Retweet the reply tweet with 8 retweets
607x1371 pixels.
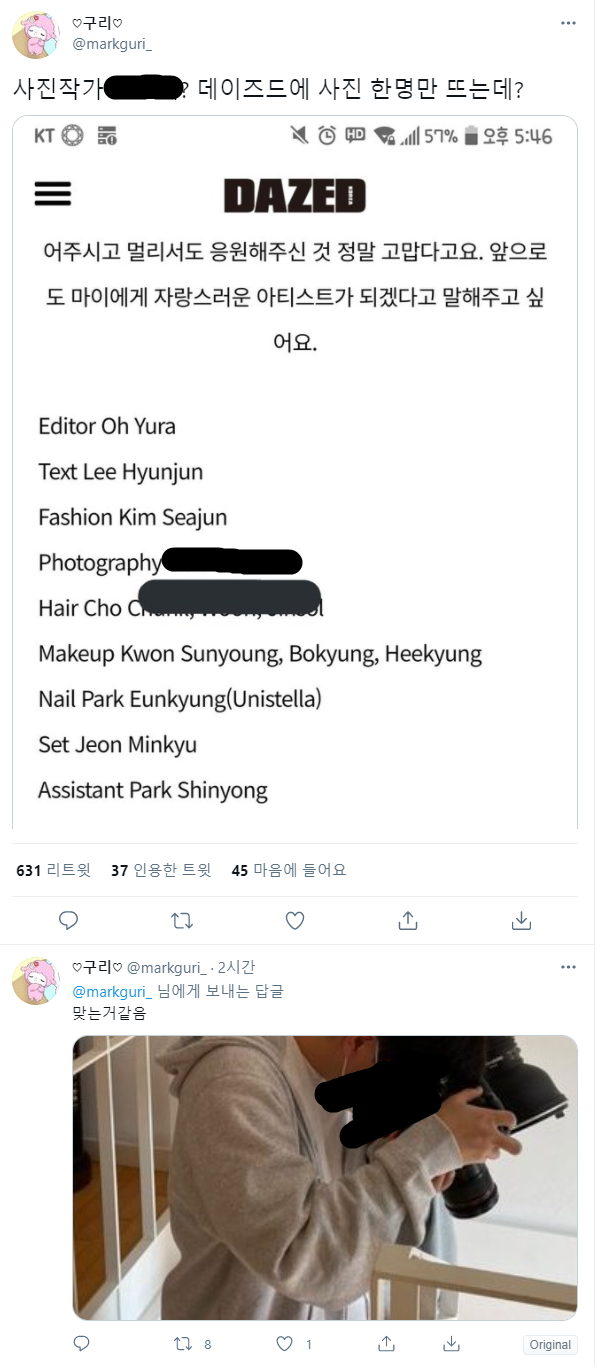[182, 1343]
